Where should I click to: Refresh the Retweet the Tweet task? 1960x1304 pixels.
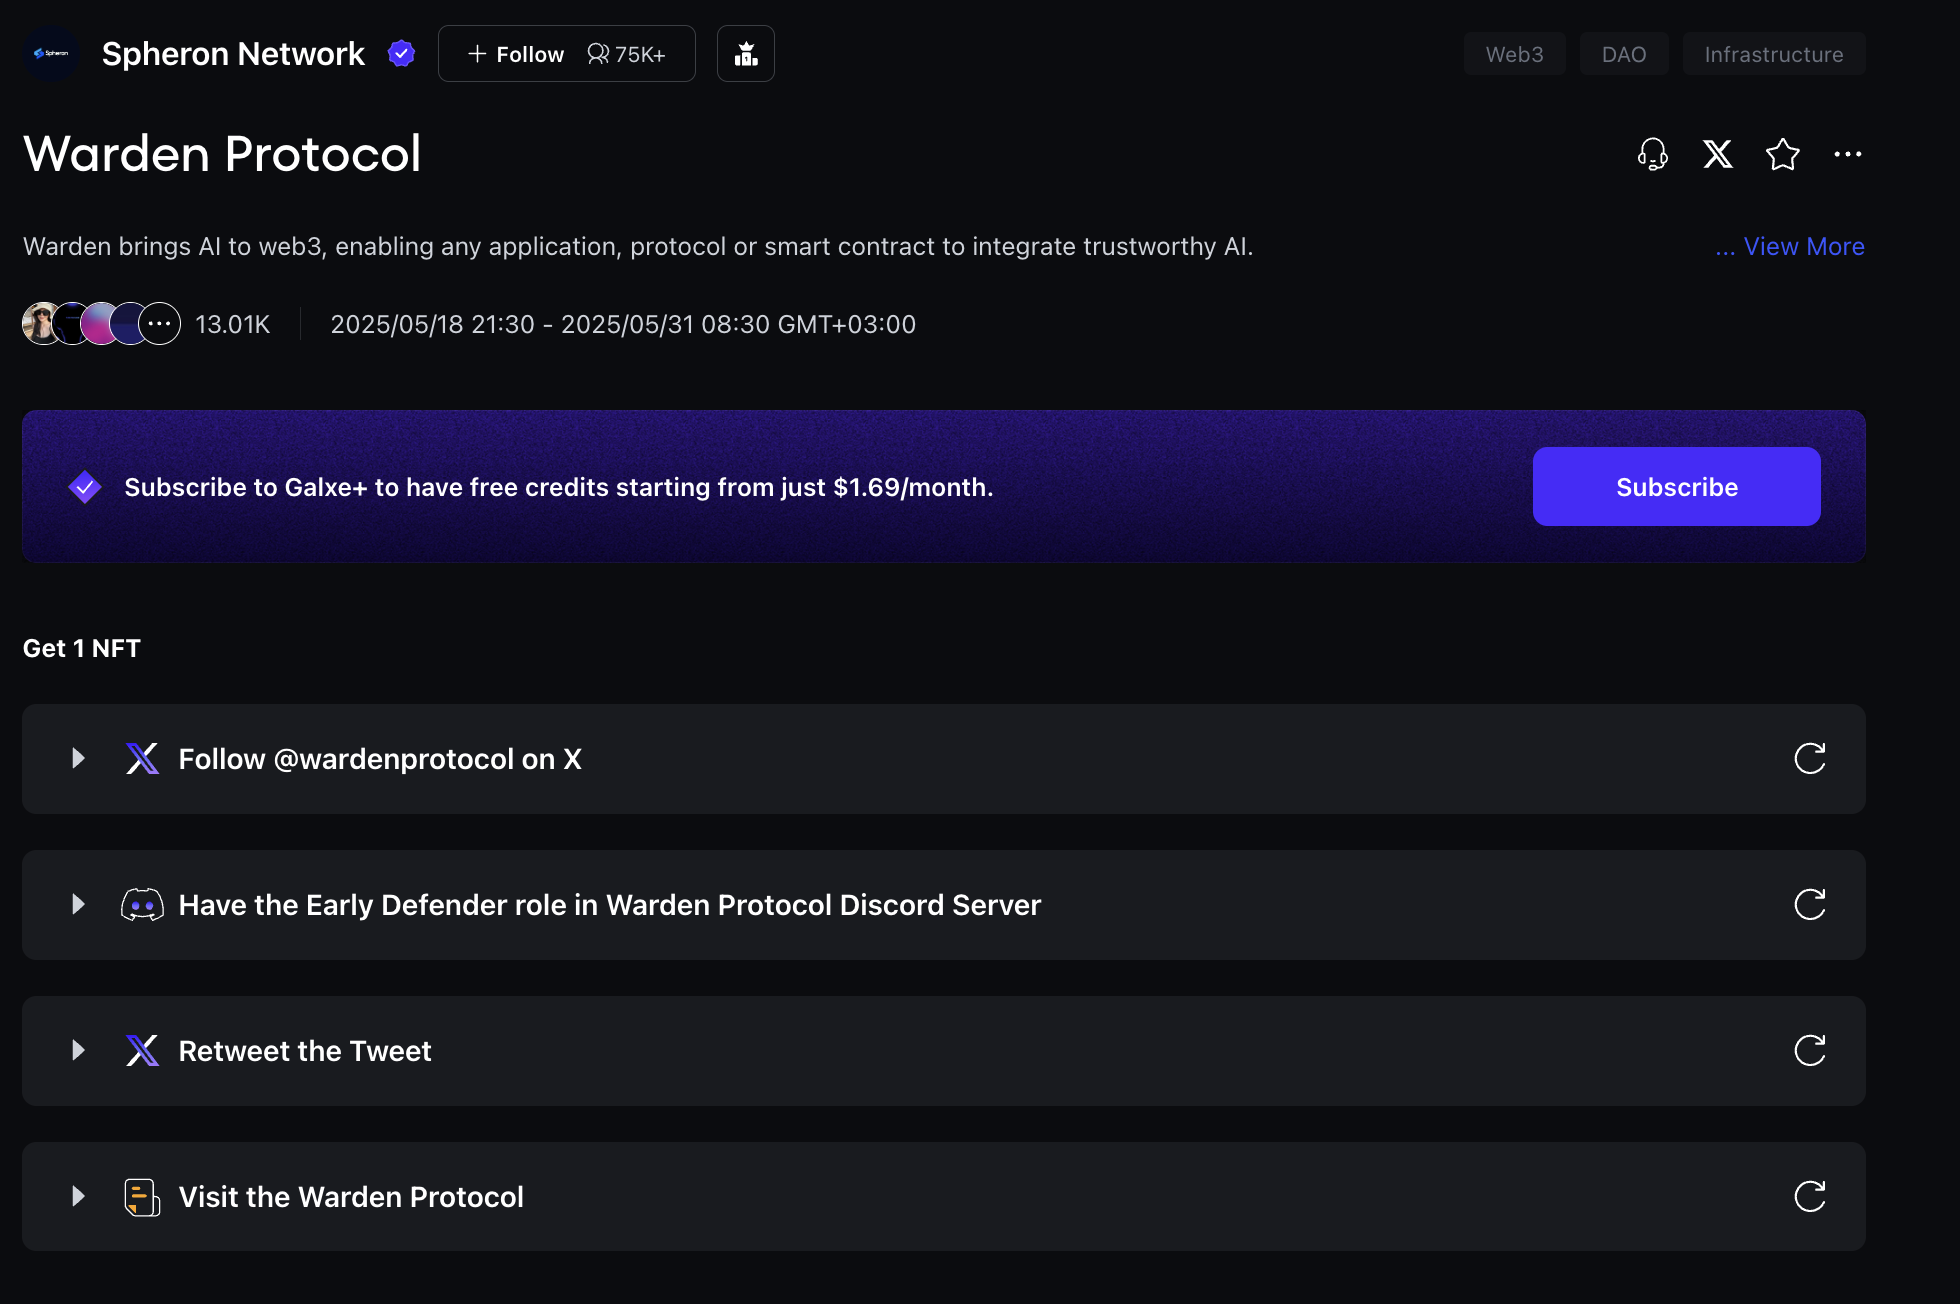pos(1810,1051)
